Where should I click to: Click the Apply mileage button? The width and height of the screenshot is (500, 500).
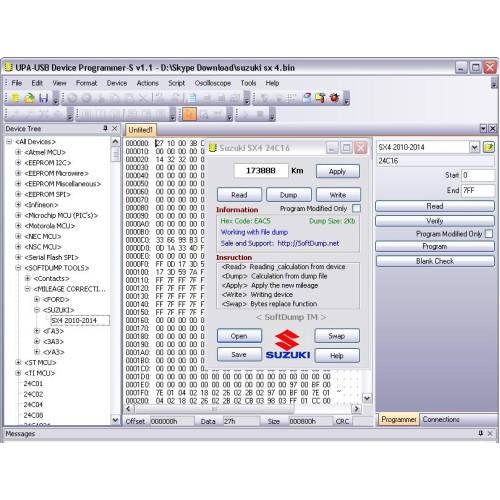coord(337,171)
